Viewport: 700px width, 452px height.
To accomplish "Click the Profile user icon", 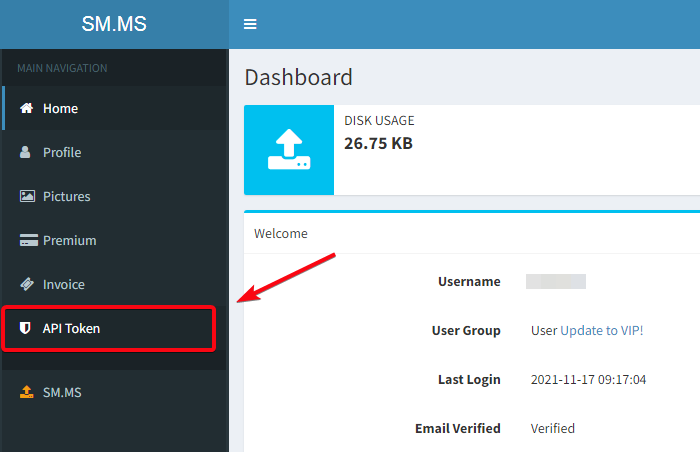I will tap(25, 152).
